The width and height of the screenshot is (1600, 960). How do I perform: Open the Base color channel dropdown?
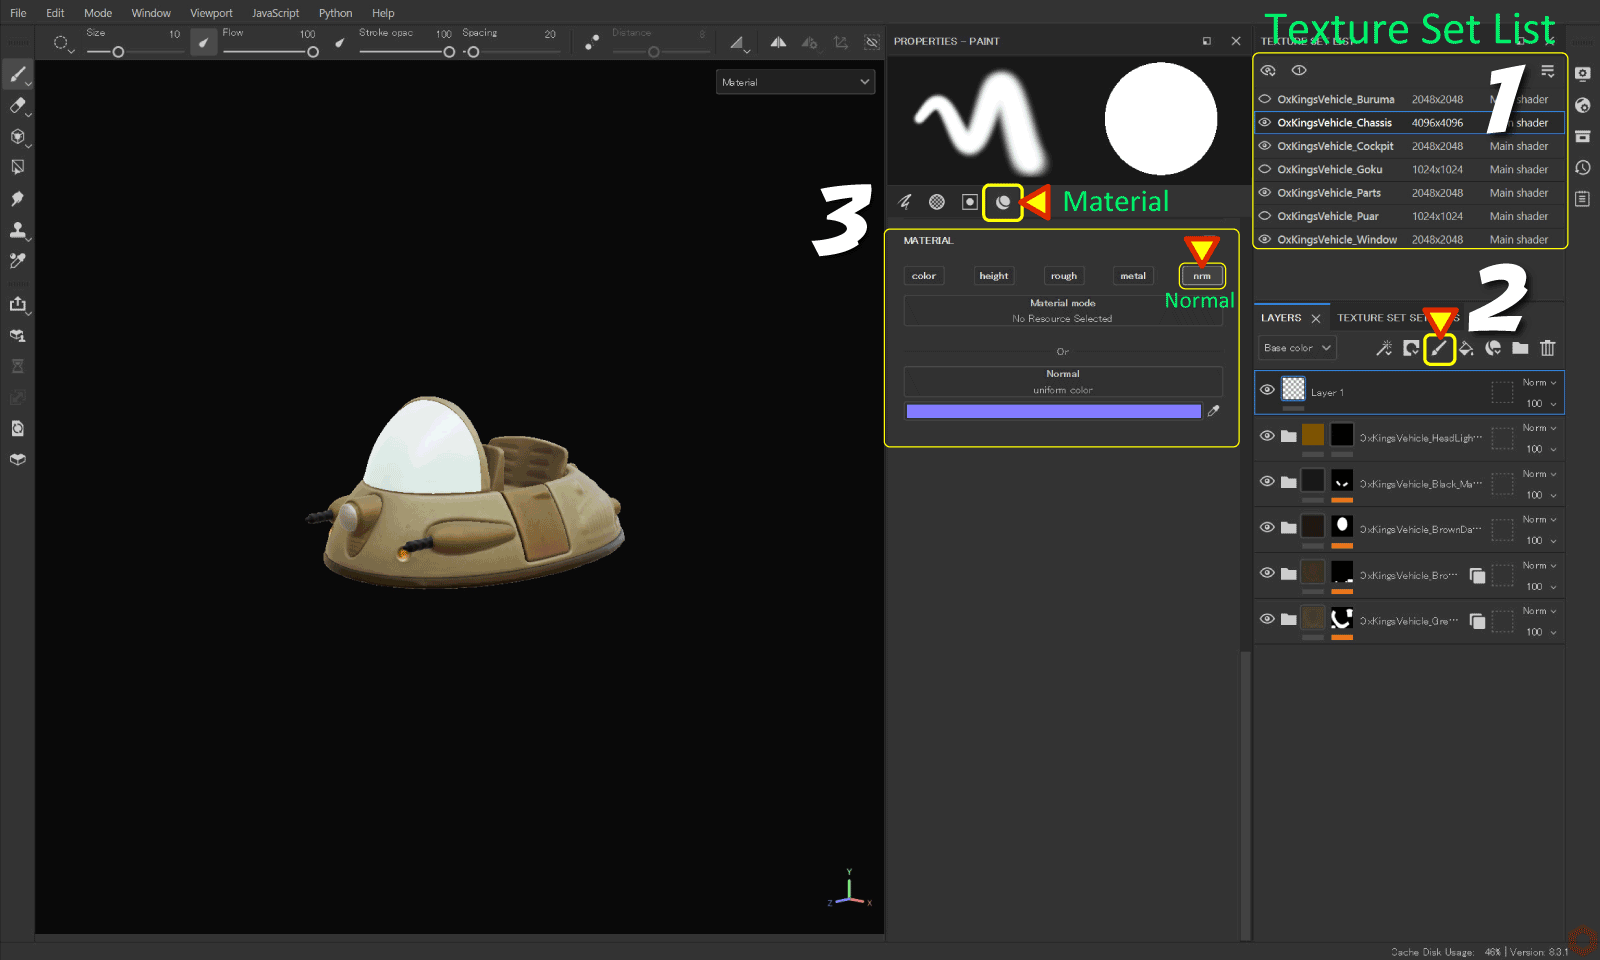pos(1297,348)
